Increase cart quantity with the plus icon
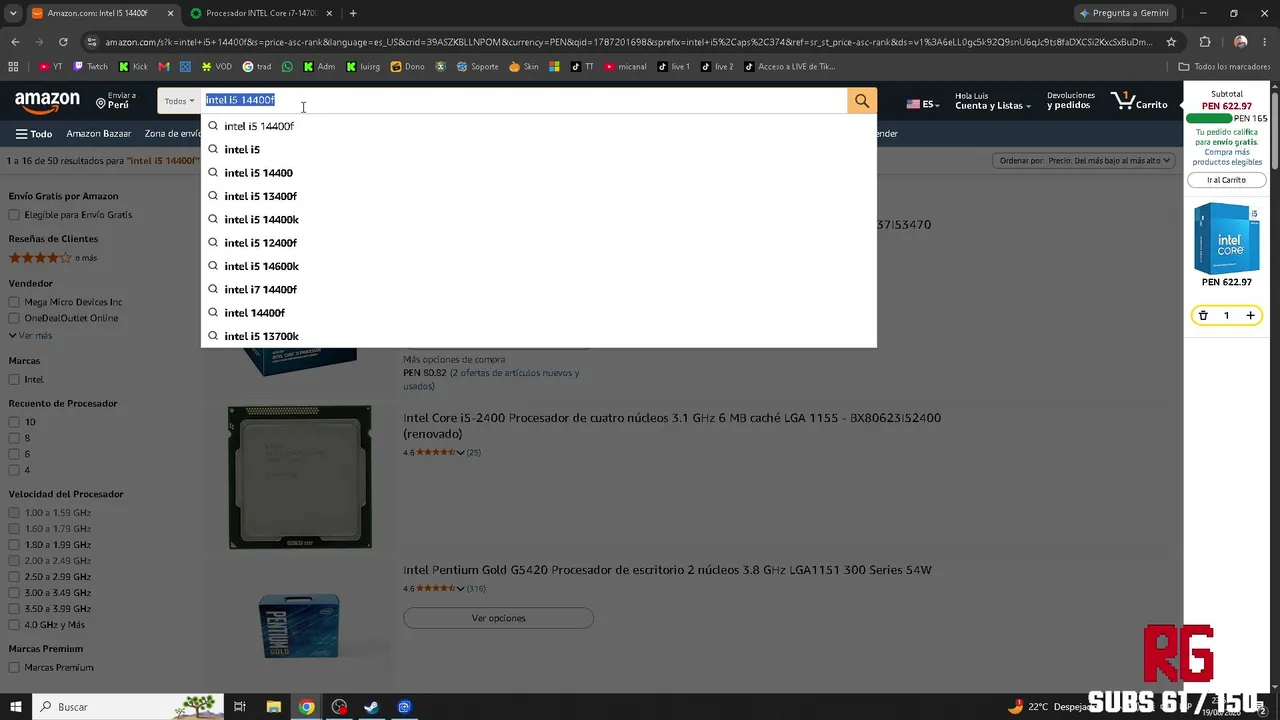 pyautogui.click(x=1250, y=316)
